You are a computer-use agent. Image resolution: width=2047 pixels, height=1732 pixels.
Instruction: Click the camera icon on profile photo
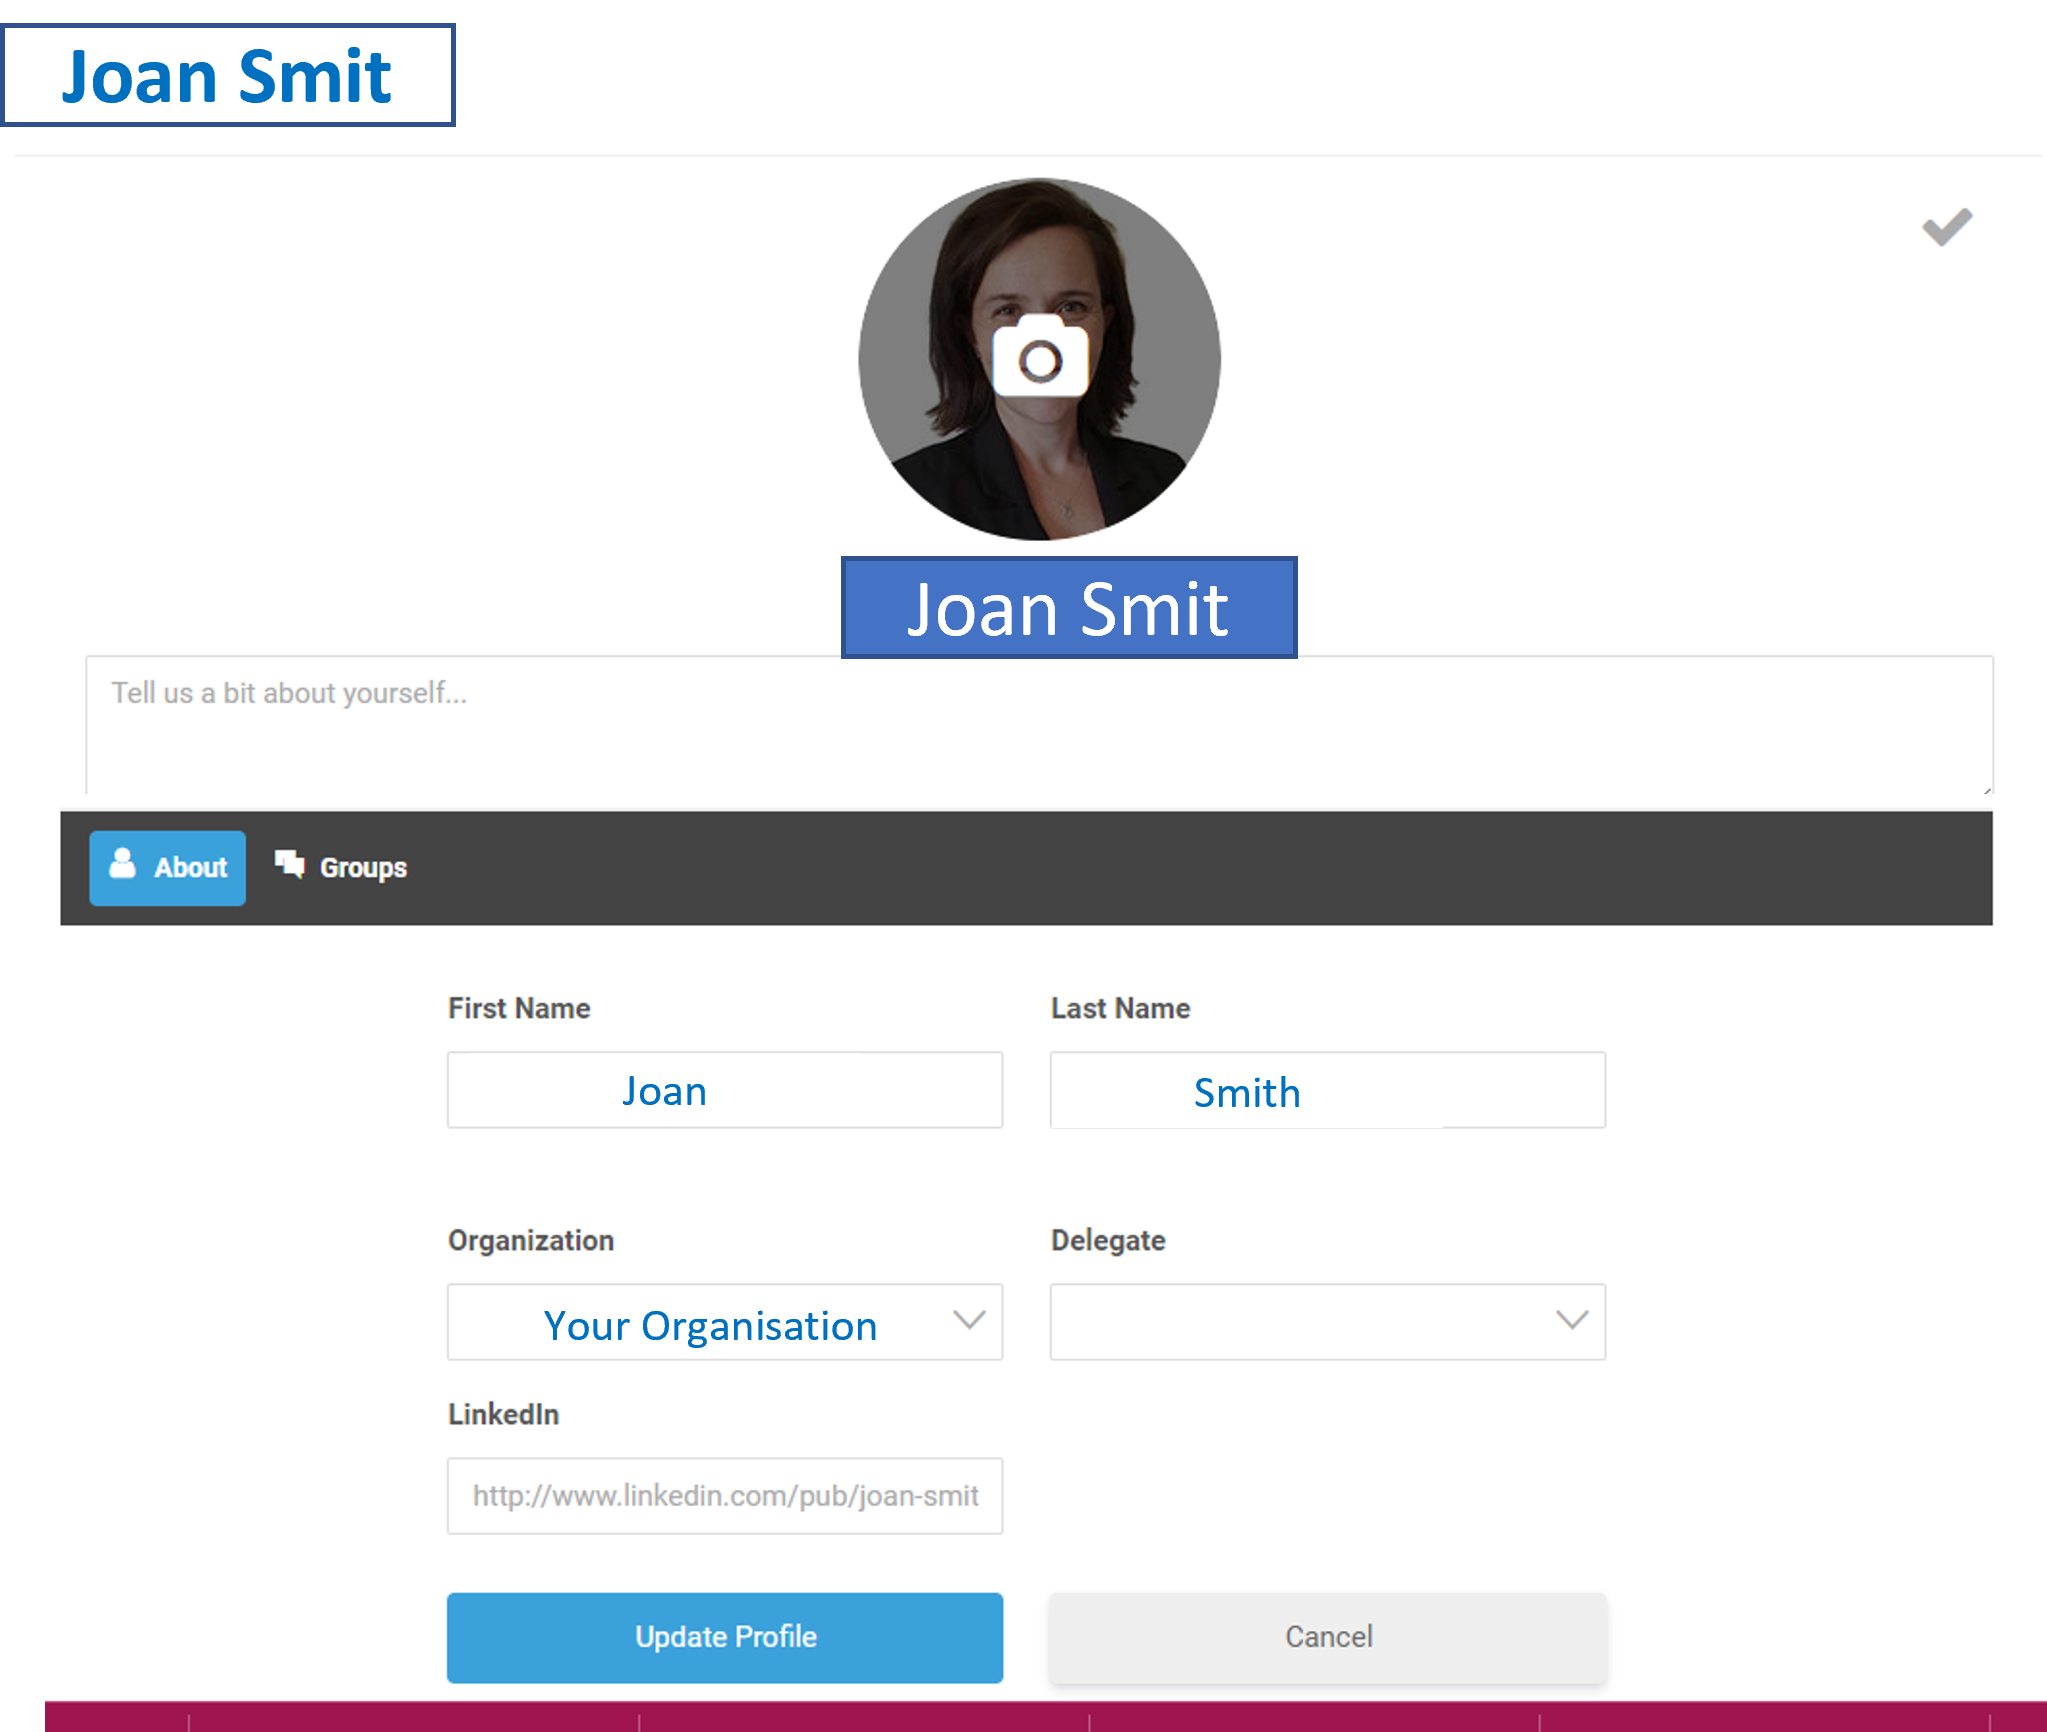[1040, 357]
